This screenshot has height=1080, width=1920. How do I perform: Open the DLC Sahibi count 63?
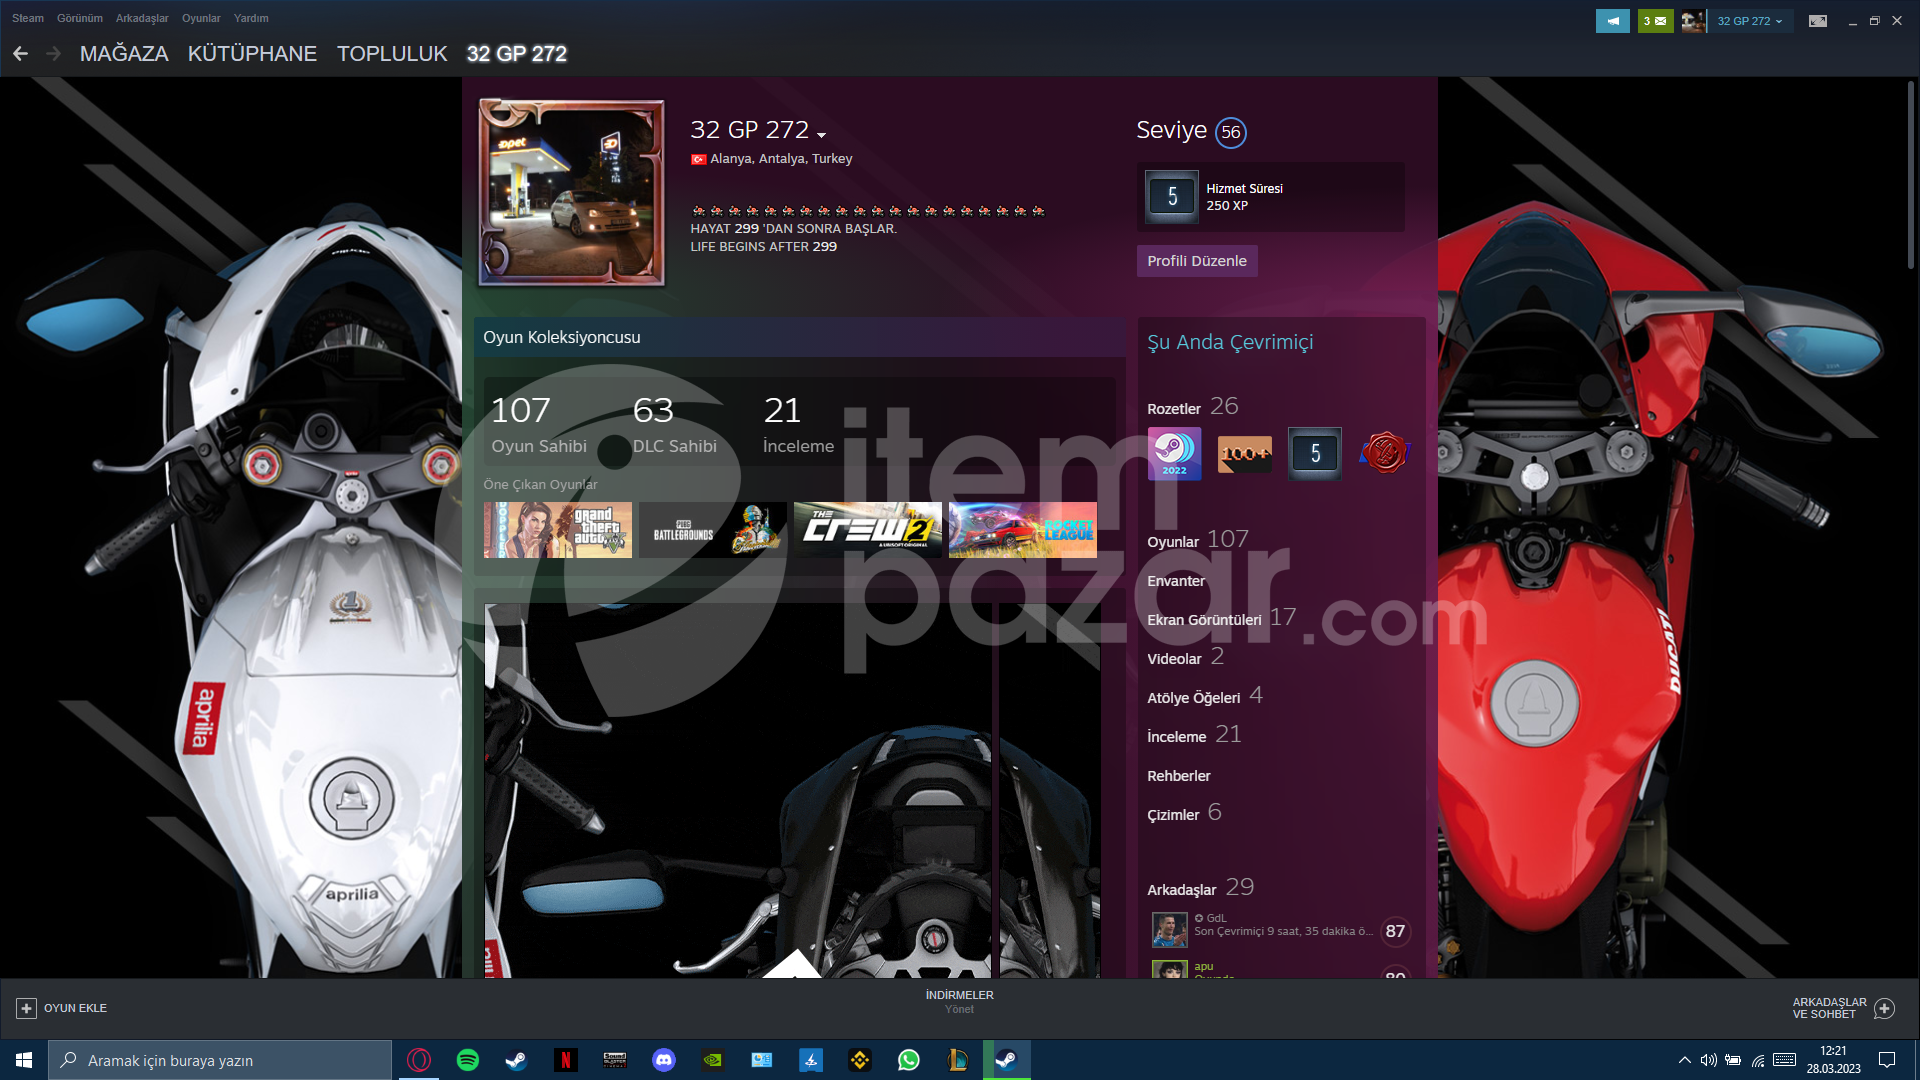pyautogui.click(x=675, y=424)
